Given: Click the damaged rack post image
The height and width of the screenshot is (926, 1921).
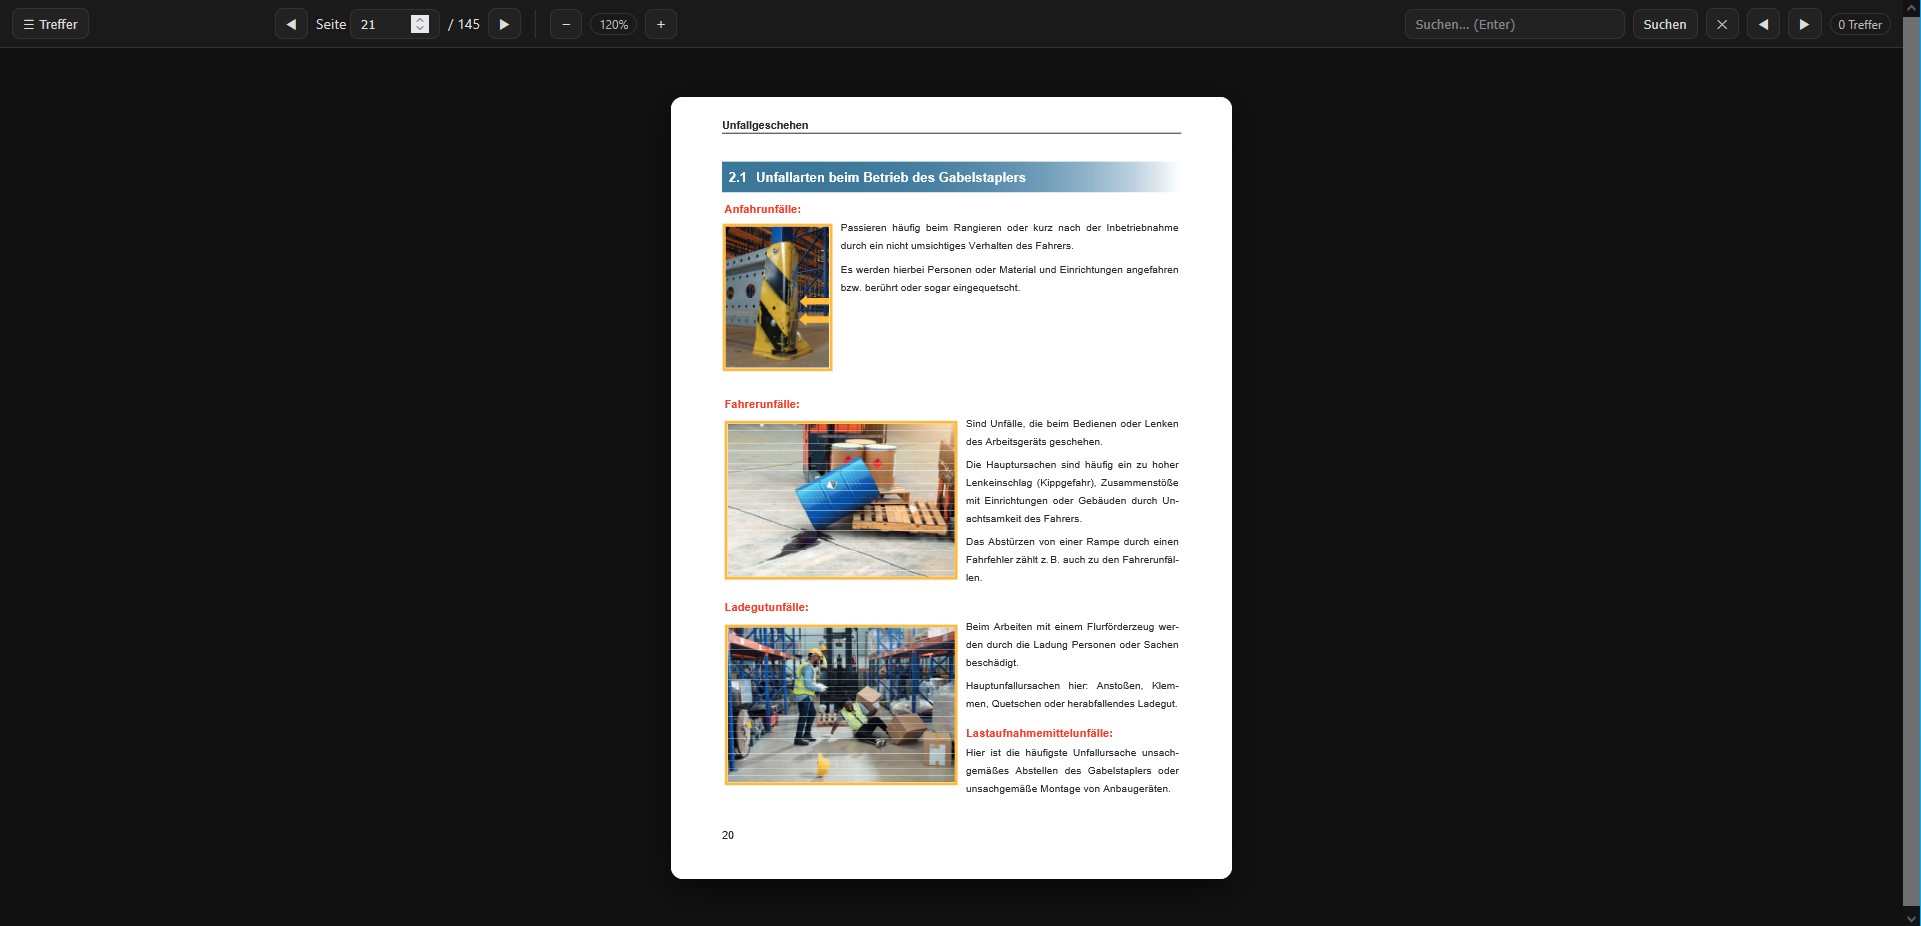Looking at the screenshot, I should click(777, 297).
